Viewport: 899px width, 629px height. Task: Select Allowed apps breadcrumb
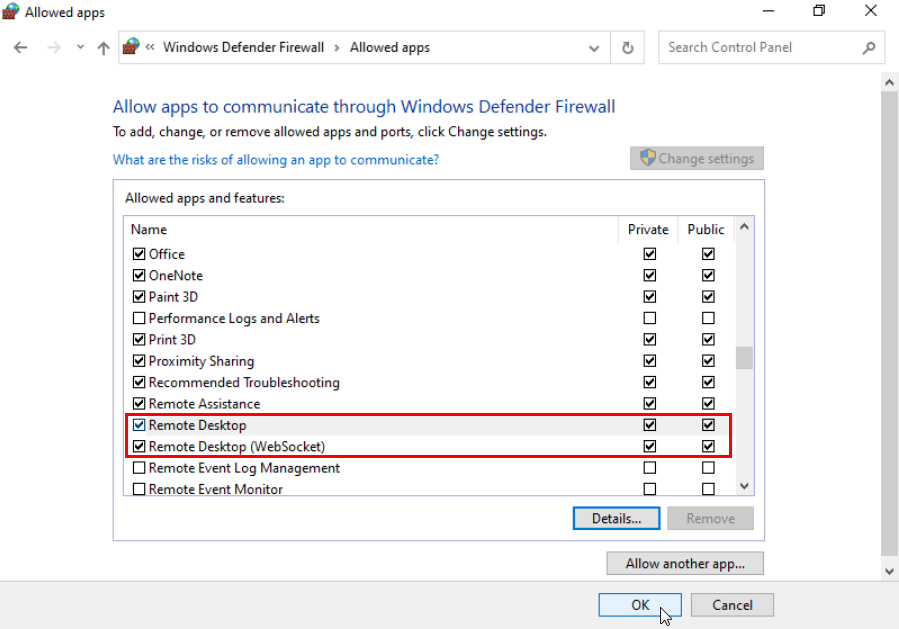390,47
